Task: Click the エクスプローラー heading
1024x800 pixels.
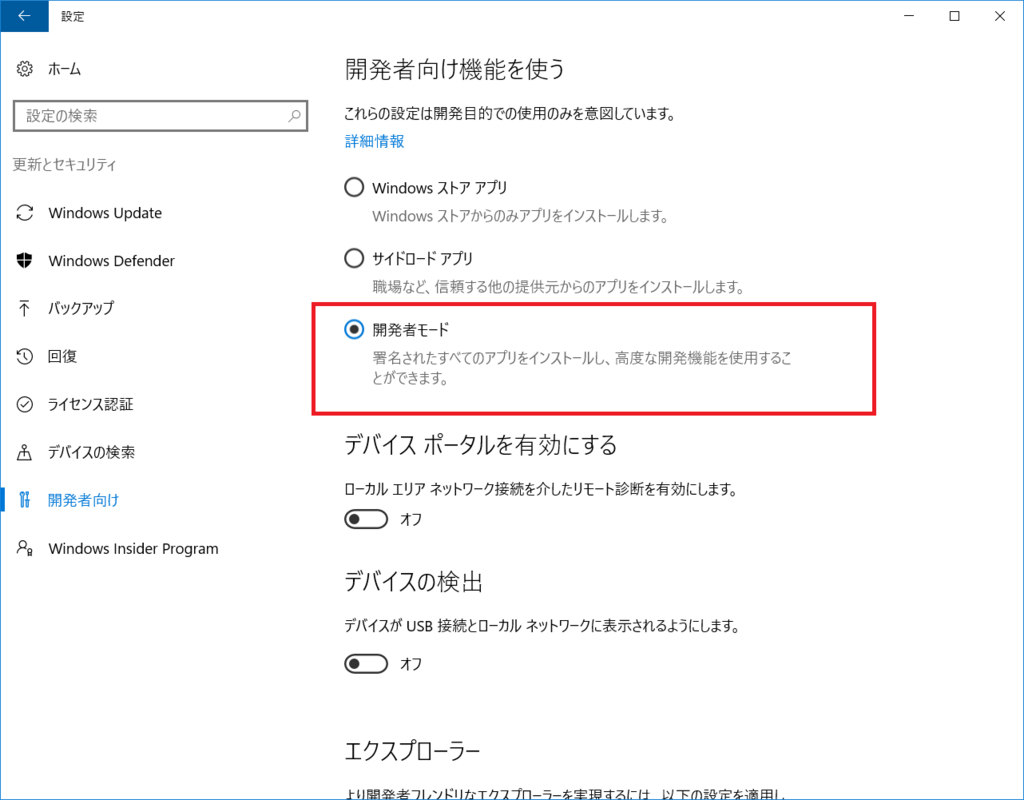Action: point(412,751)
